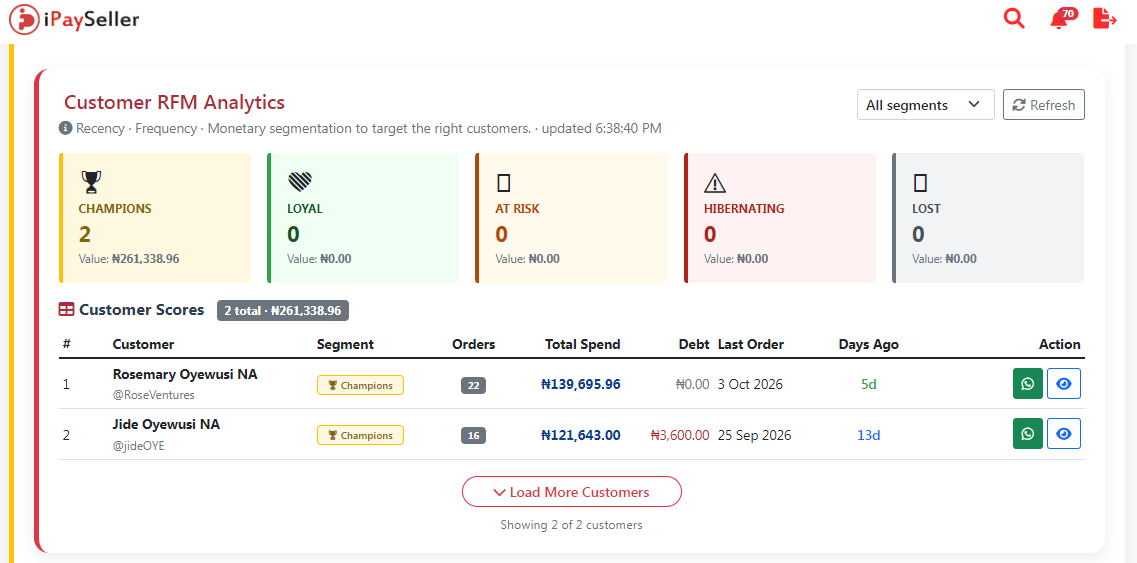Screen dimensions: 1137x563
Task: Message Jide Oyewusi via WhatsApp icon
Action: point(1028,433)
